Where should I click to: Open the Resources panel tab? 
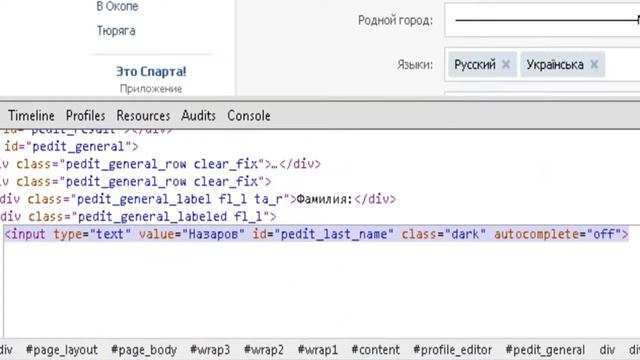(x=143, y=116)
